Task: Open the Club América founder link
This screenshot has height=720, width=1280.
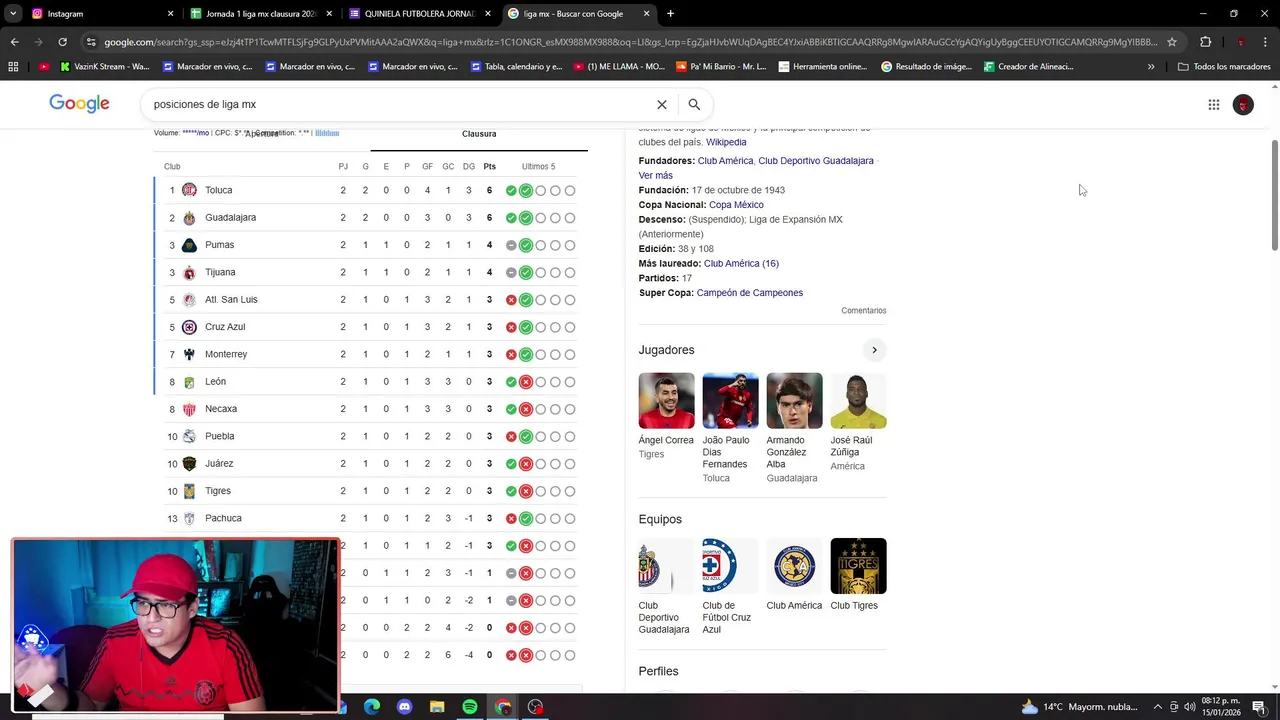Action: (725, 161)
